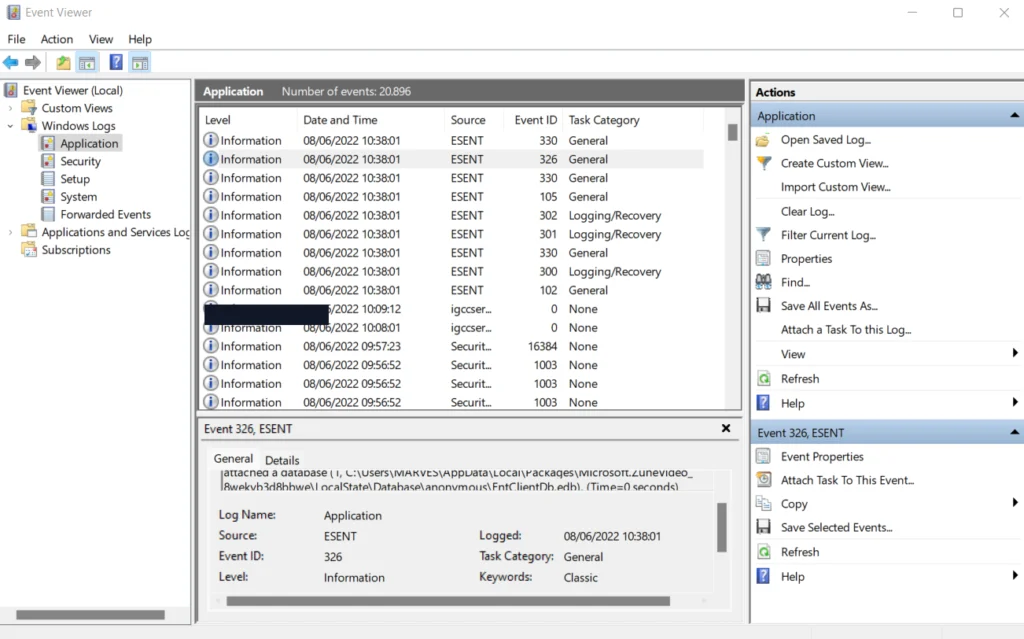Click the Save All Events As disk icon

763,305
